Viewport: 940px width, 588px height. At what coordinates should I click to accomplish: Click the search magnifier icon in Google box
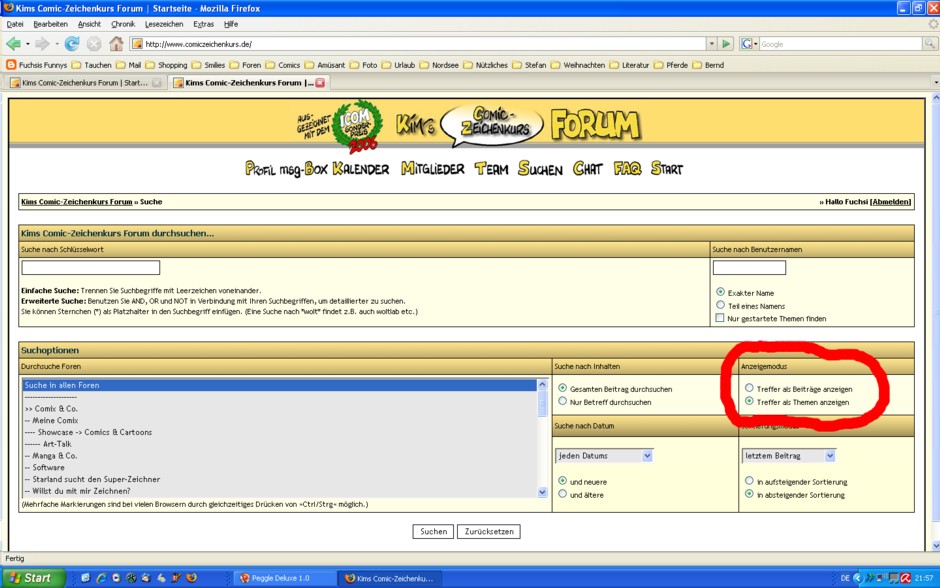pos(930,44)
